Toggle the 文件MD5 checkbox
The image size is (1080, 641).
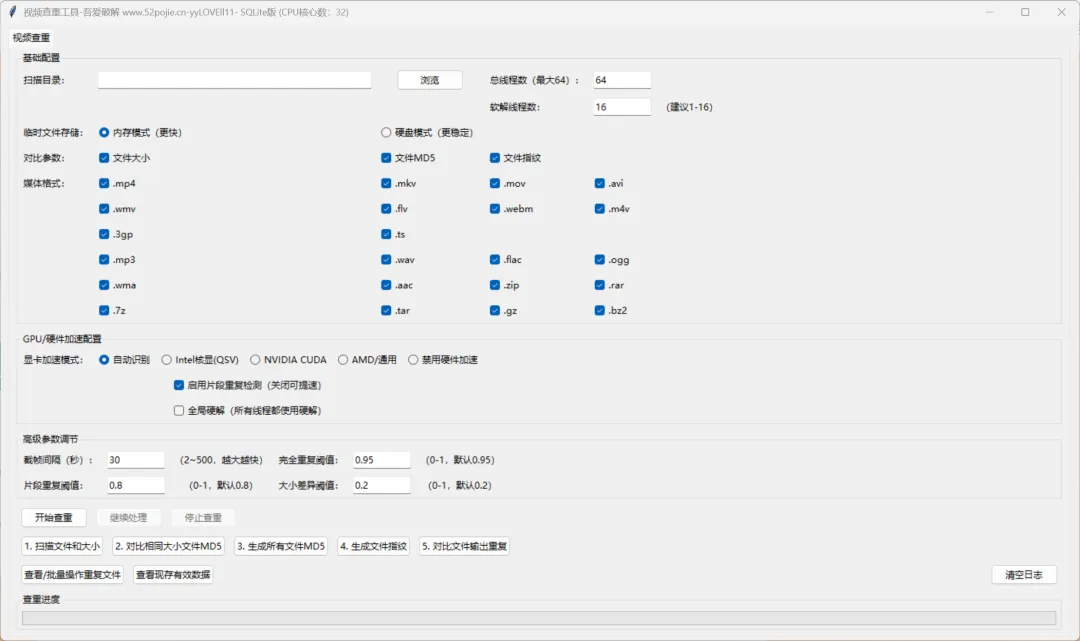click(x=386, y=158)
